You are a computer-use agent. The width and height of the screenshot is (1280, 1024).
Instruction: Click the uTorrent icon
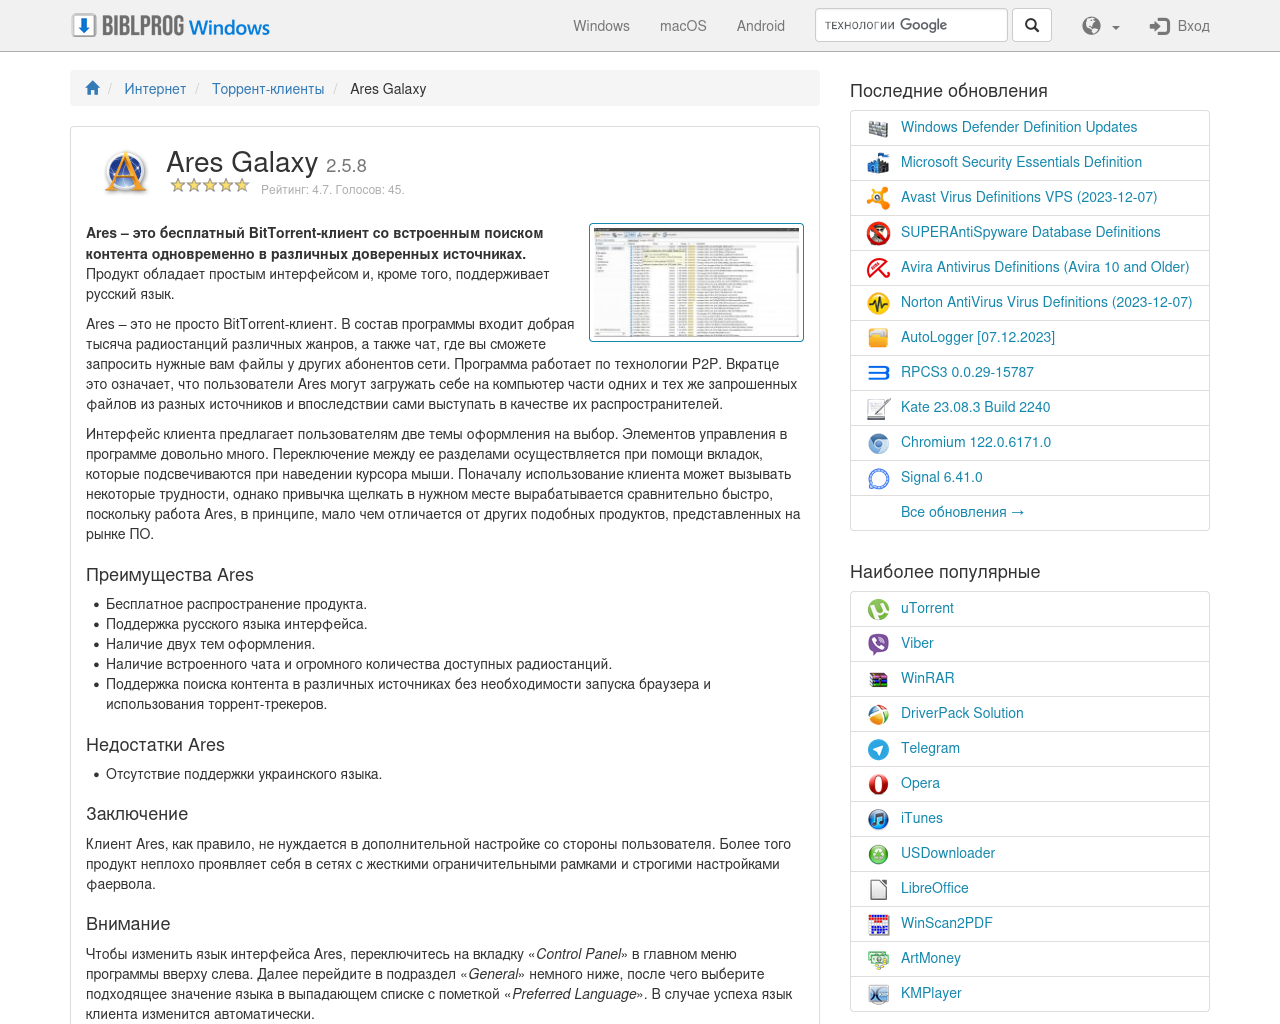coord(878,609)
